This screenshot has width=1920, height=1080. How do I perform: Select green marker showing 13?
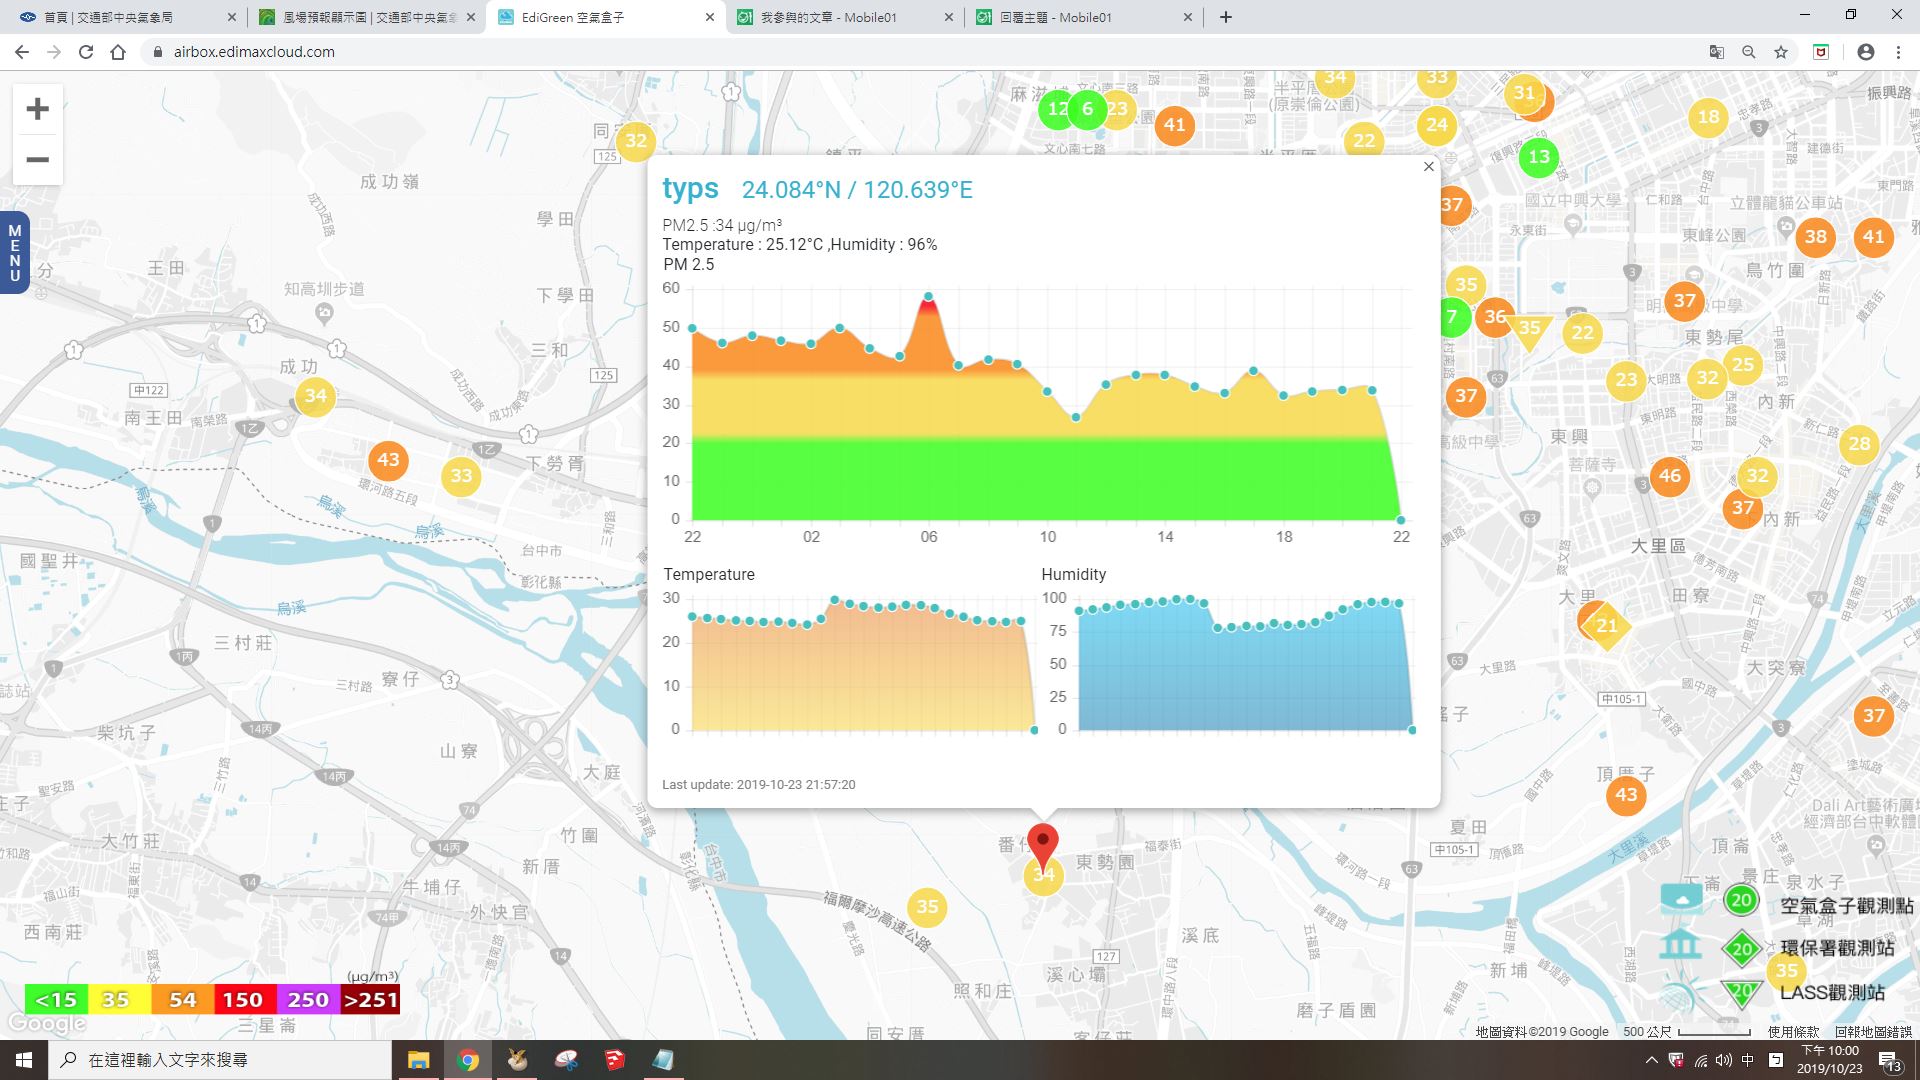1538,157
